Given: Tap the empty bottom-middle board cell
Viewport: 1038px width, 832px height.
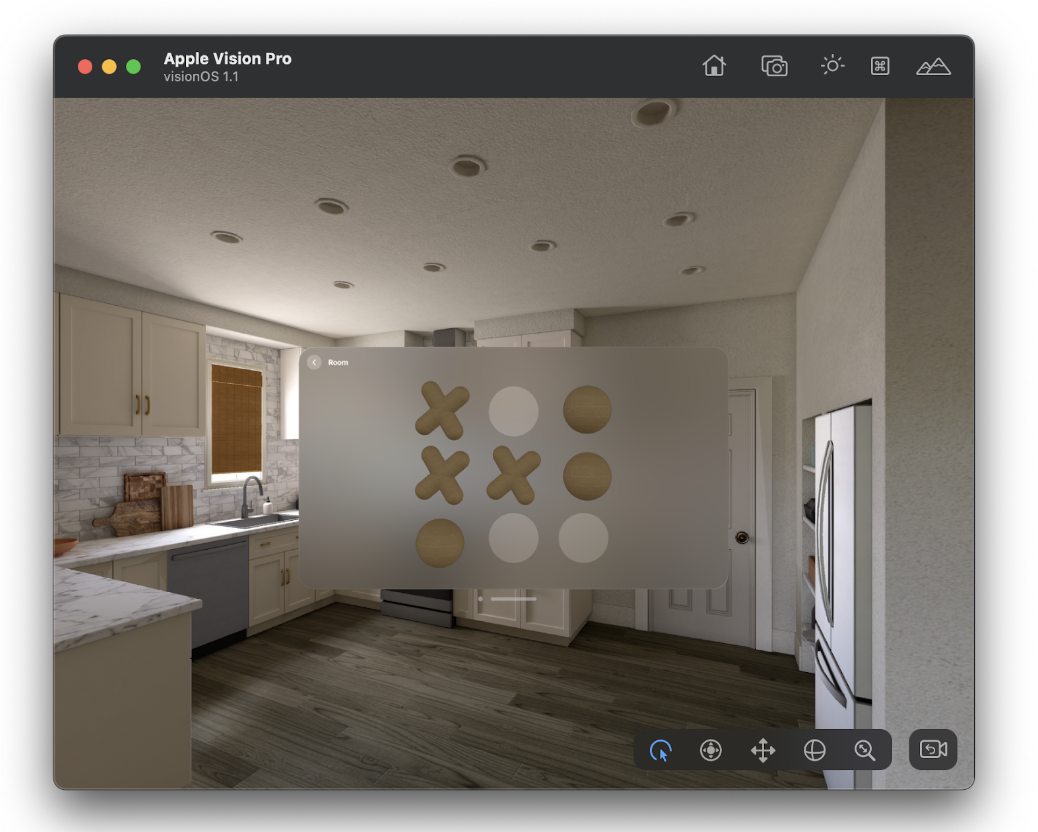Looking at the screenshot, I should coord(513,538).
